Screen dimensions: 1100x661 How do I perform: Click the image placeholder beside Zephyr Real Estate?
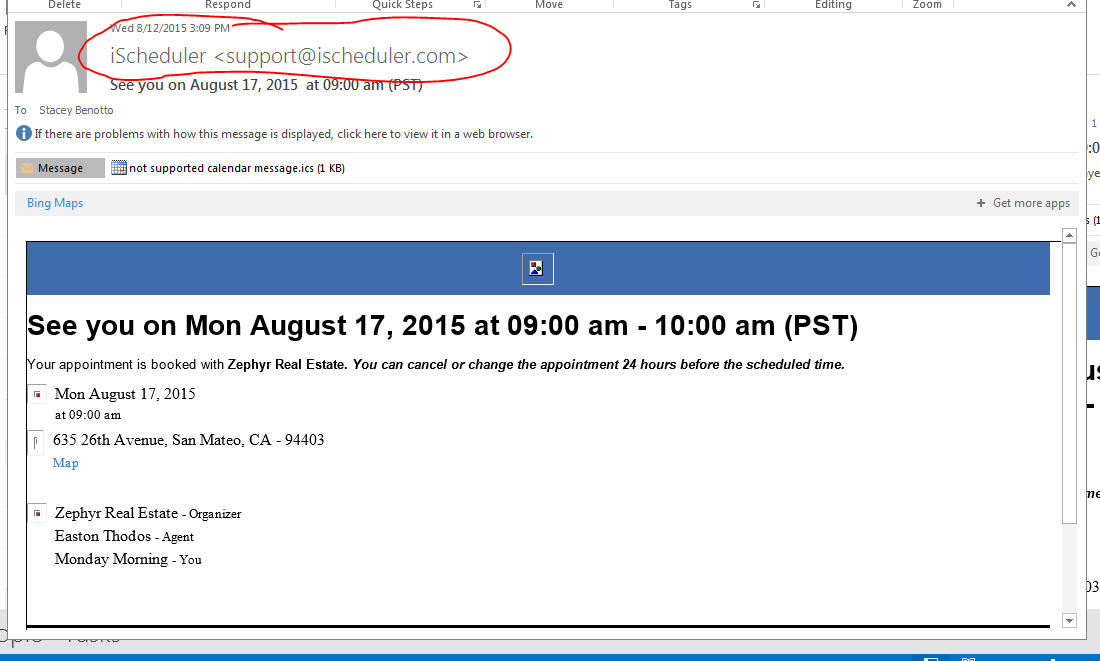pyautogui.click(x=37, y=514)
